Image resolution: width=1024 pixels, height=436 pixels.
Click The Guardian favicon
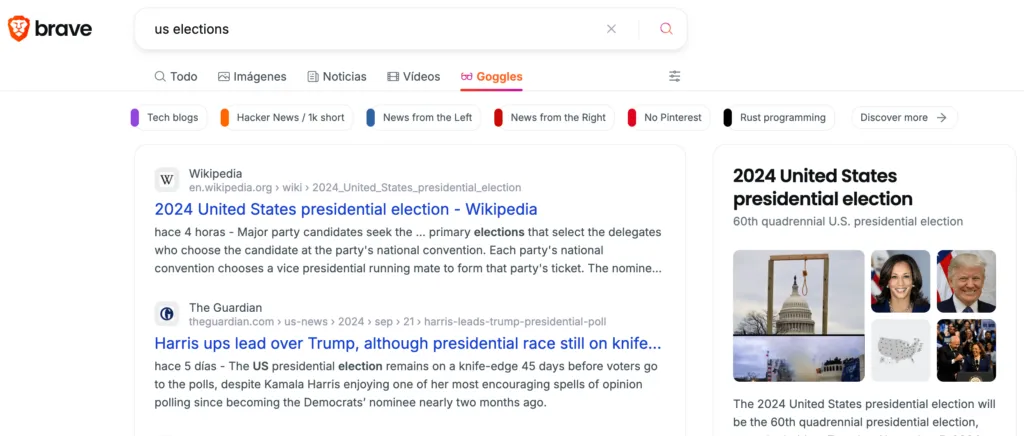167,314
